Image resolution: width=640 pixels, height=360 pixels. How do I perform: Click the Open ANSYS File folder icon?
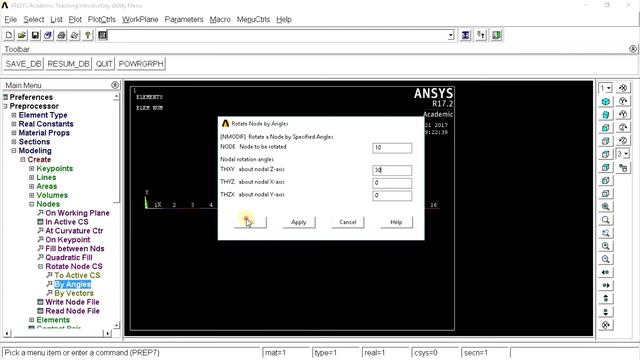[x=22, y=36]
